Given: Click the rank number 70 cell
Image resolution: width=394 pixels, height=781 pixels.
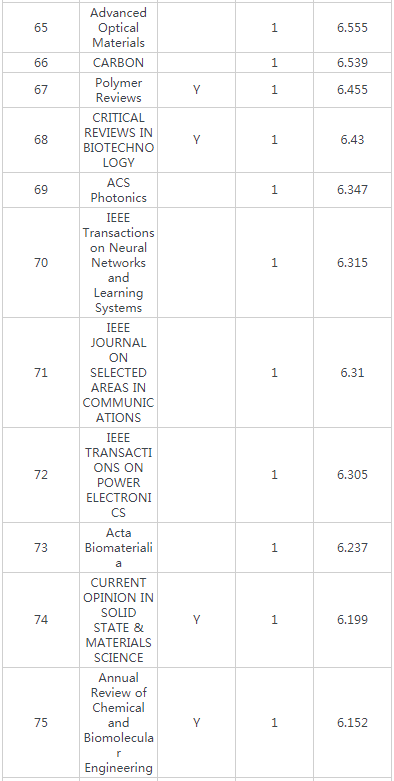Looking at the screenshot, I should 41,262.
